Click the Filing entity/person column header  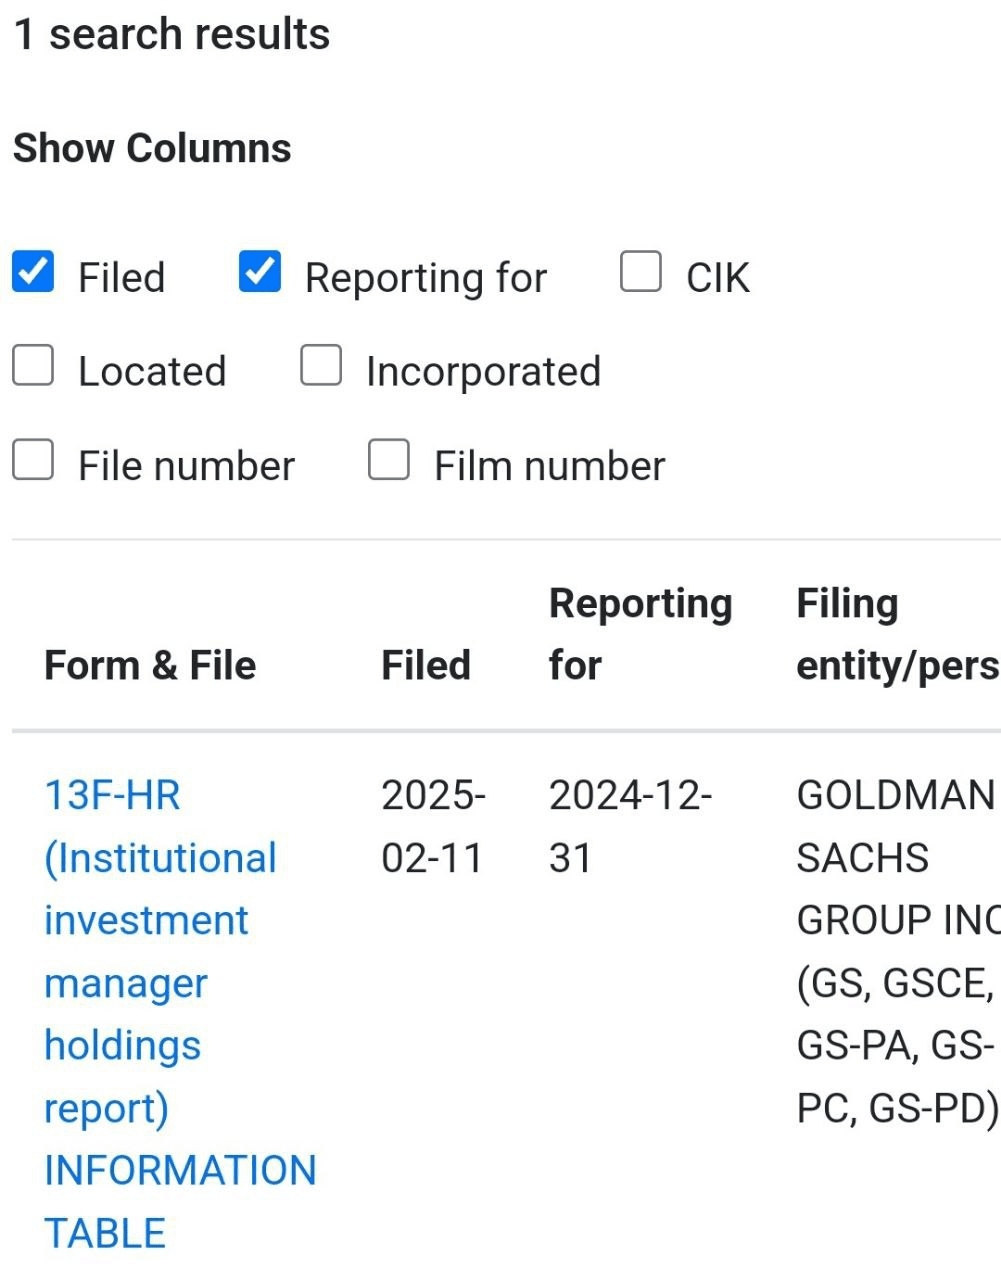pyautogui.click(x=898, y=634)
